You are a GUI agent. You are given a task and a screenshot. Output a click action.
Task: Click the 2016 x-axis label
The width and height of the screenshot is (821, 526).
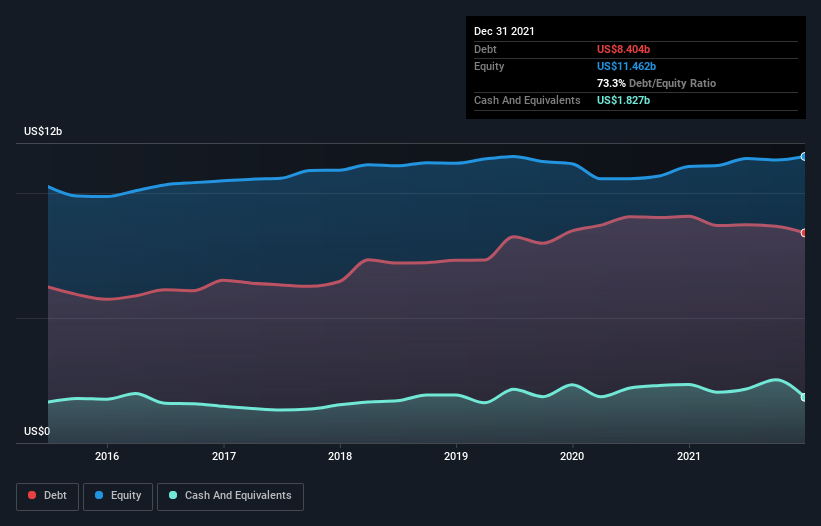click(x=107, y=456)
